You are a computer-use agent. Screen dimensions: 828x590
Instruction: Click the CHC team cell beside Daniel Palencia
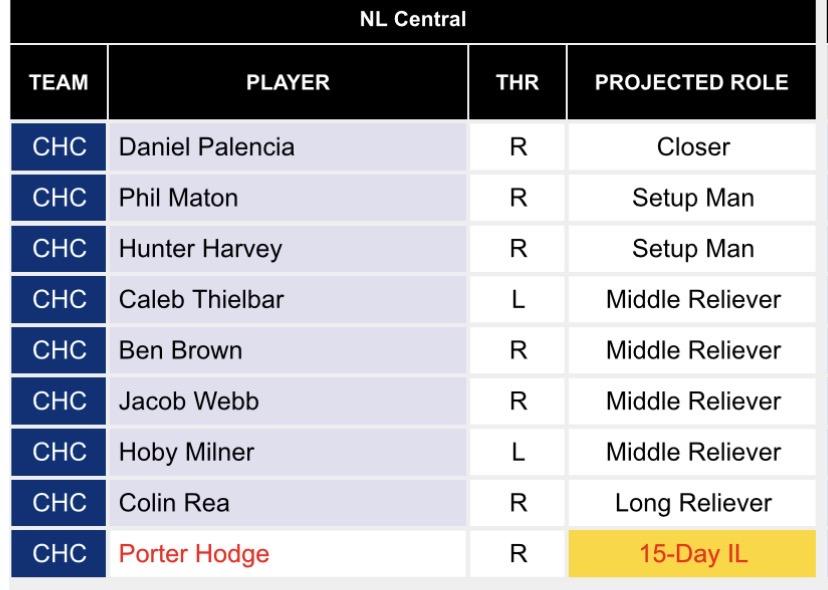(59, 147)
